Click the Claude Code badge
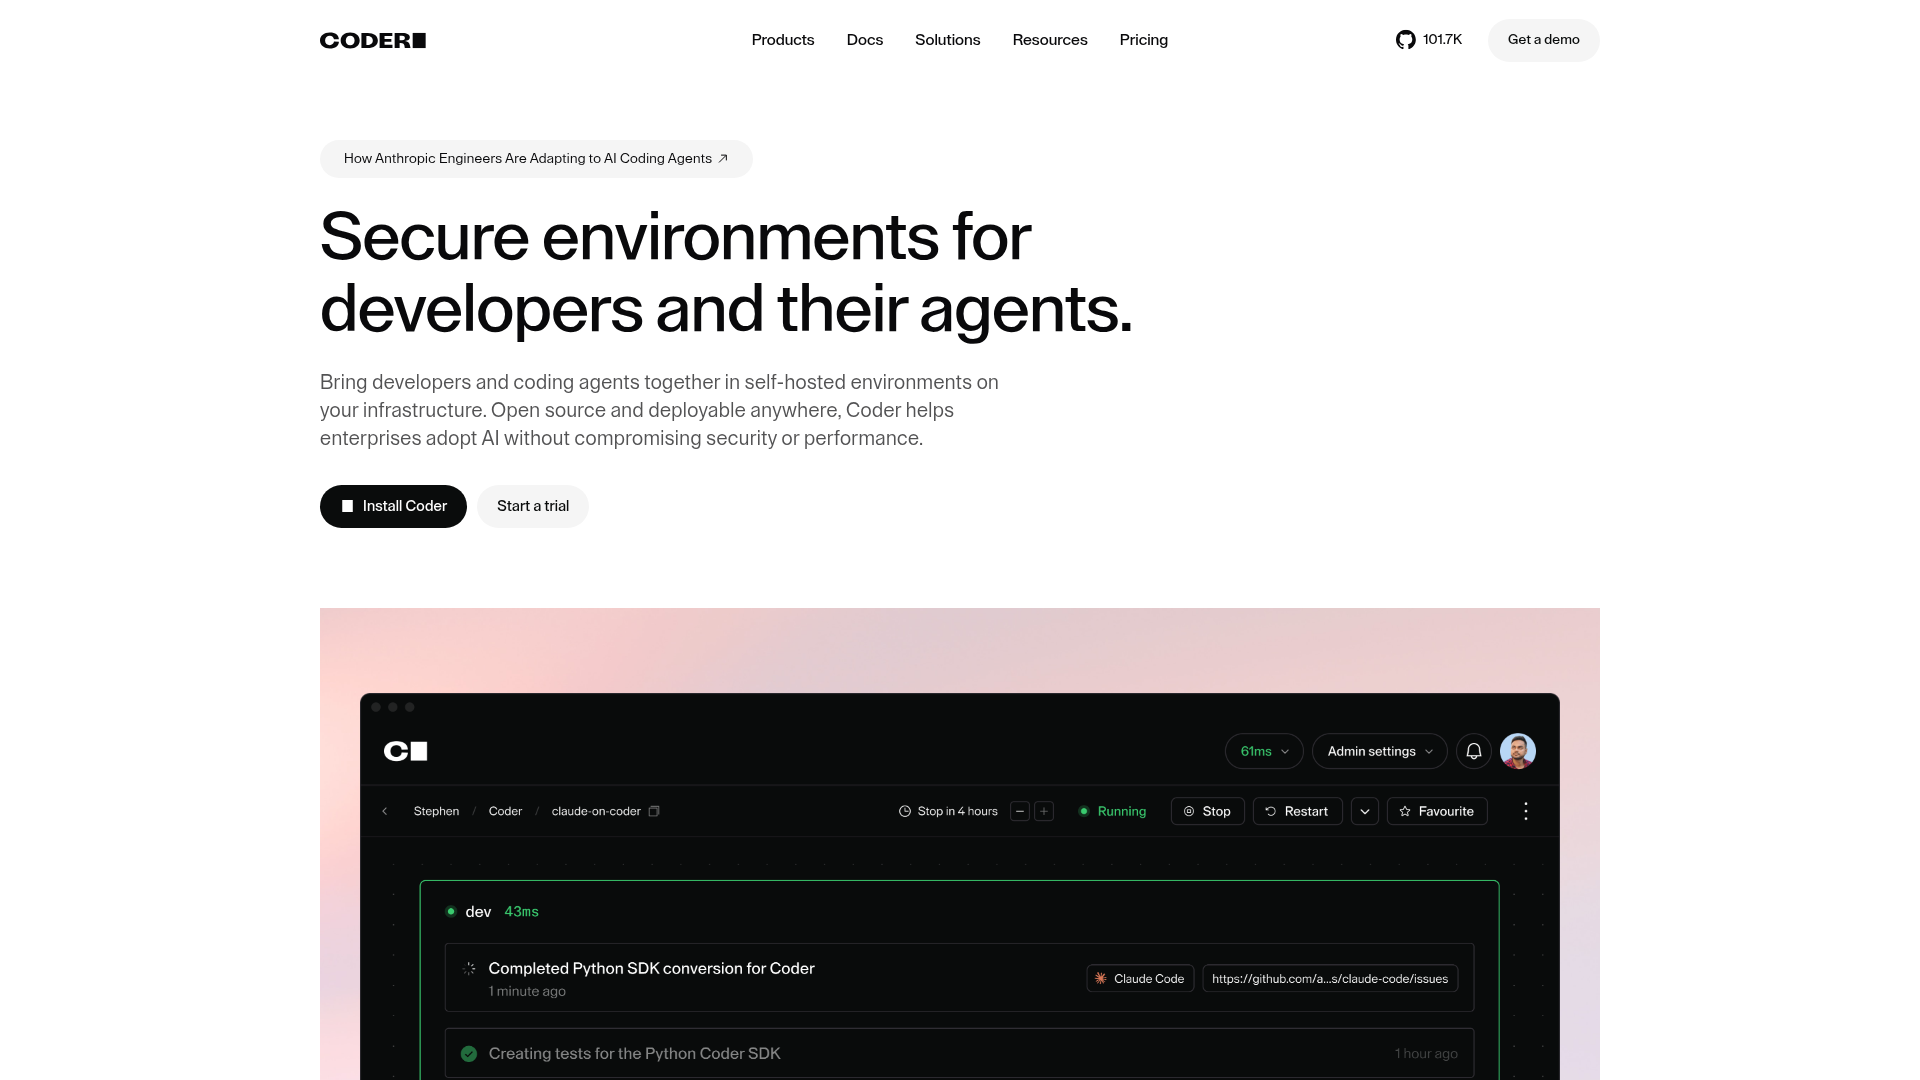The height and width of the screenshot is (1080, 1920). 1139,978
